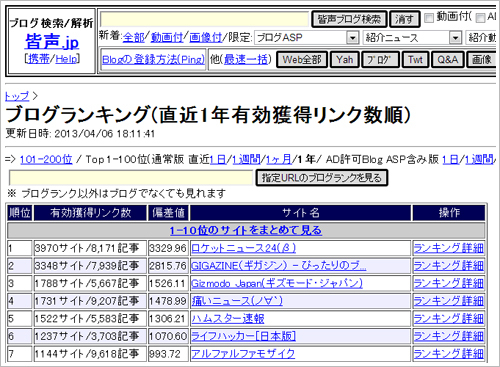Click the ブログ search button
The height and width of the screenshot is (367, 500).
(380, 60)
